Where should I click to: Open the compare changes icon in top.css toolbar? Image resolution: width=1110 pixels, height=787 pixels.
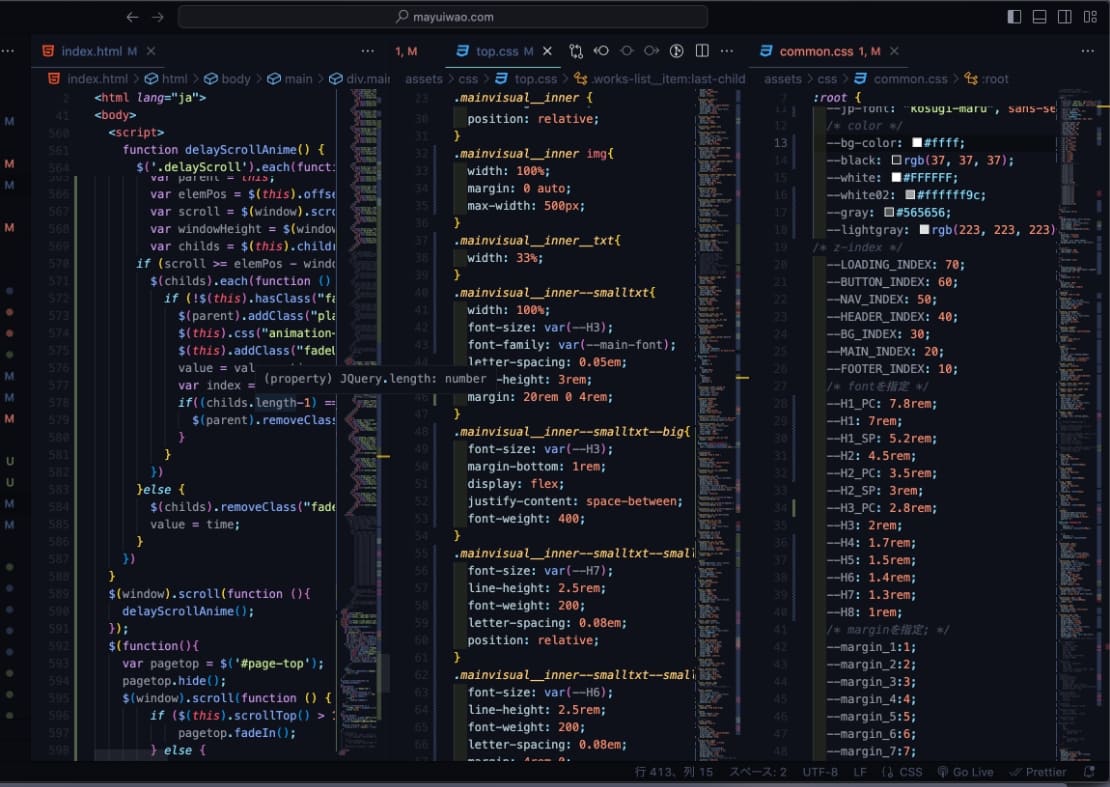(576, 51)
